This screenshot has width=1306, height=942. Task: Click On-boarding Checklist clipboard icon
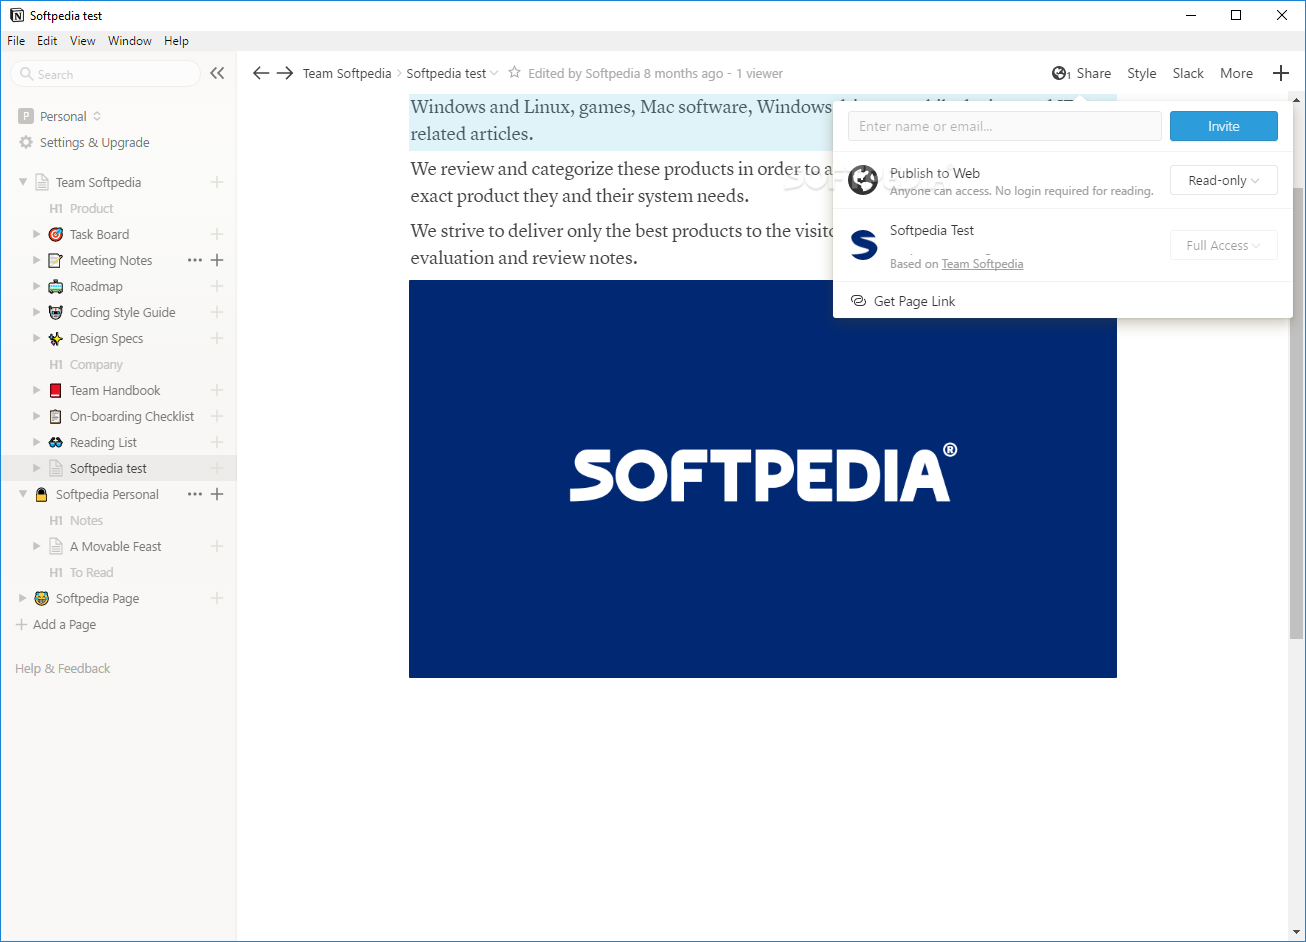(x=56, y=416)
